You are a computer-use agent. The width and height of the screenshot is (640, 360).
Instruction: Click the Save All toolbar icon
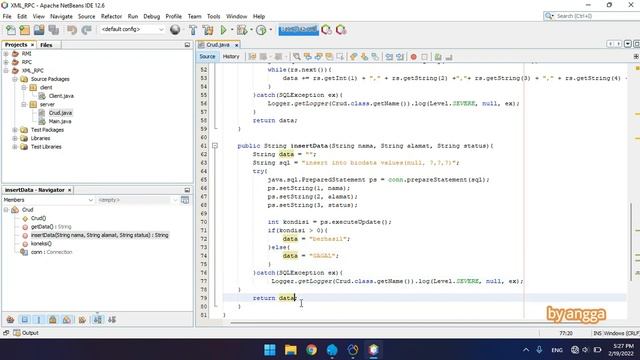[53, 30]
